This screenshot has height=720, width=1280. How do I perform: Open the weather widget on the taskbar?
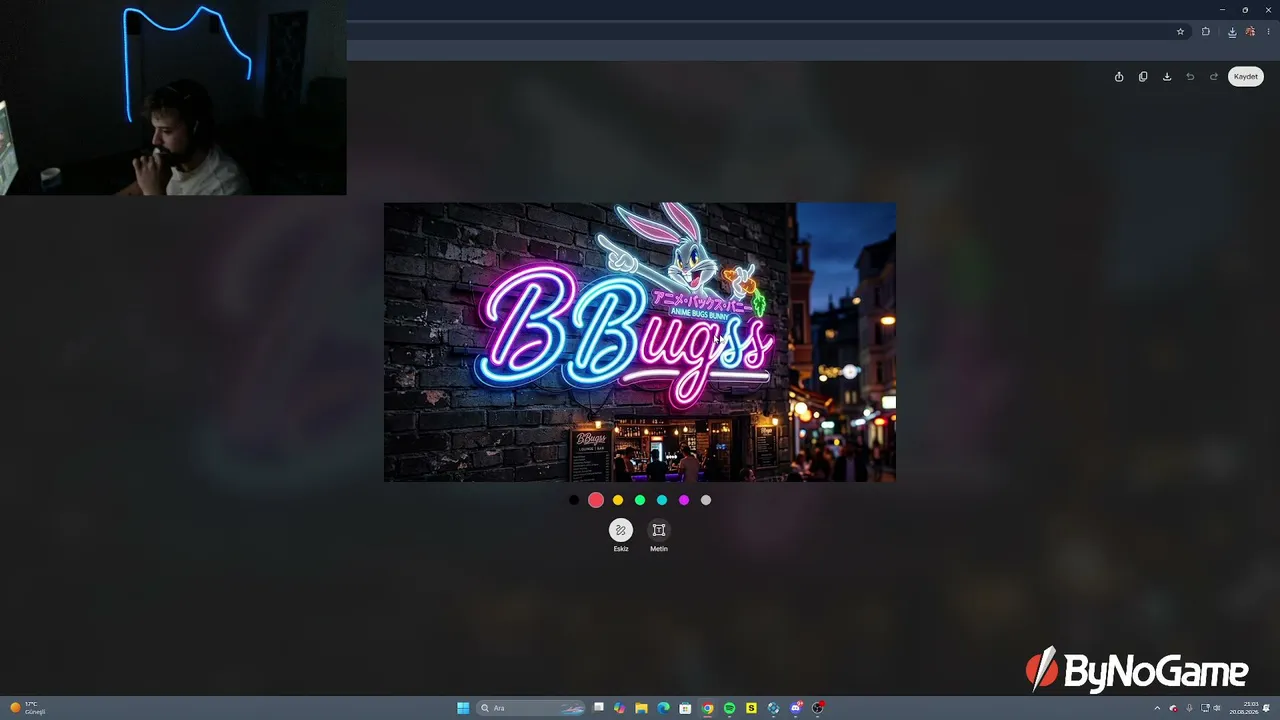coord(28,708)
